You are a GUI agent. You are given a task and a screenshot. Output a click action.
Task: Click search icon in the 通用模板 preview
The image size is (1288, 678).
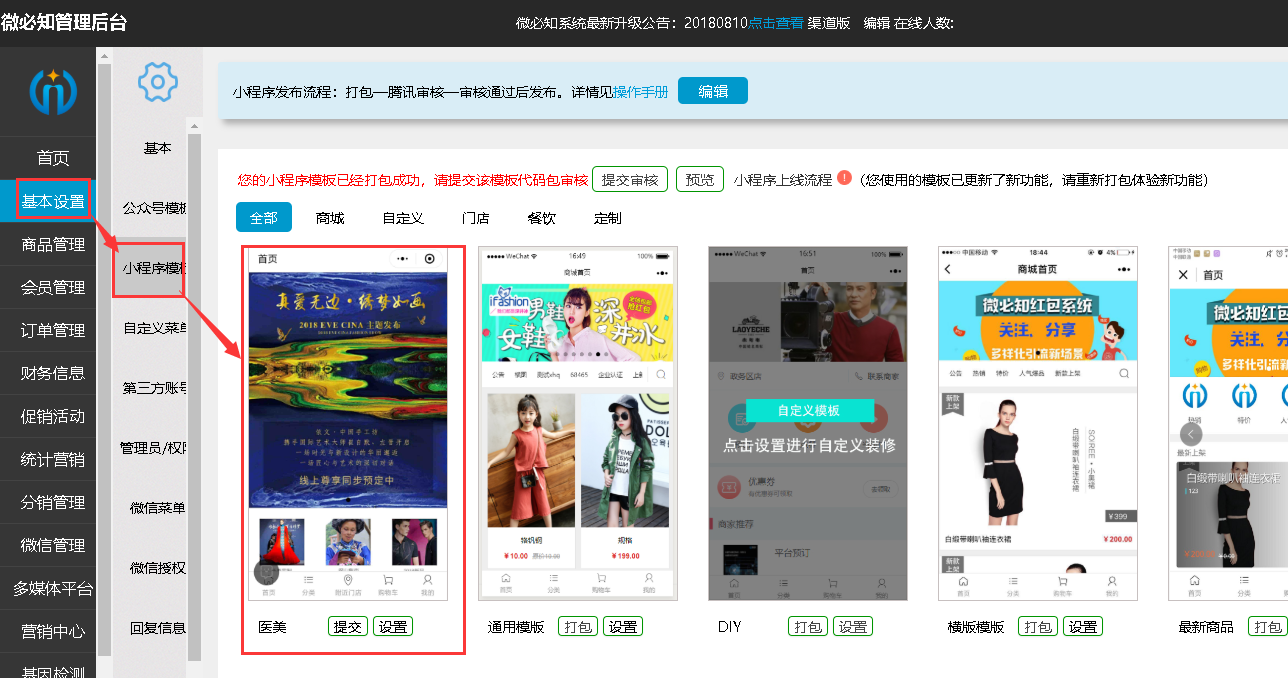(x=661, y=375)
